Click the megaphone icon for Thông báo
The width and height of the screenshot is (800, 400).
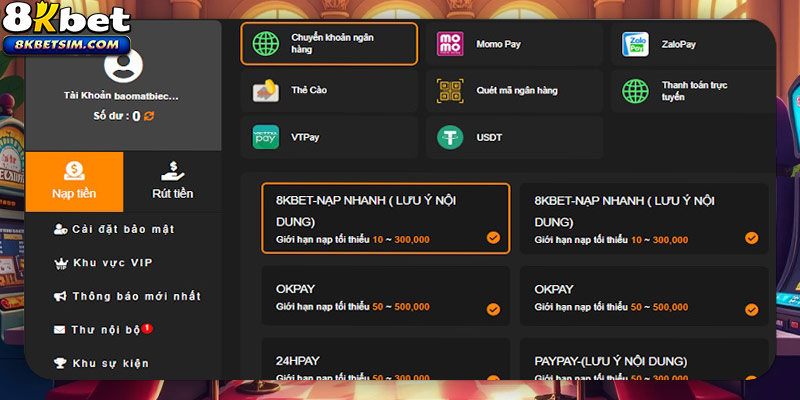[x=60, y=296]
